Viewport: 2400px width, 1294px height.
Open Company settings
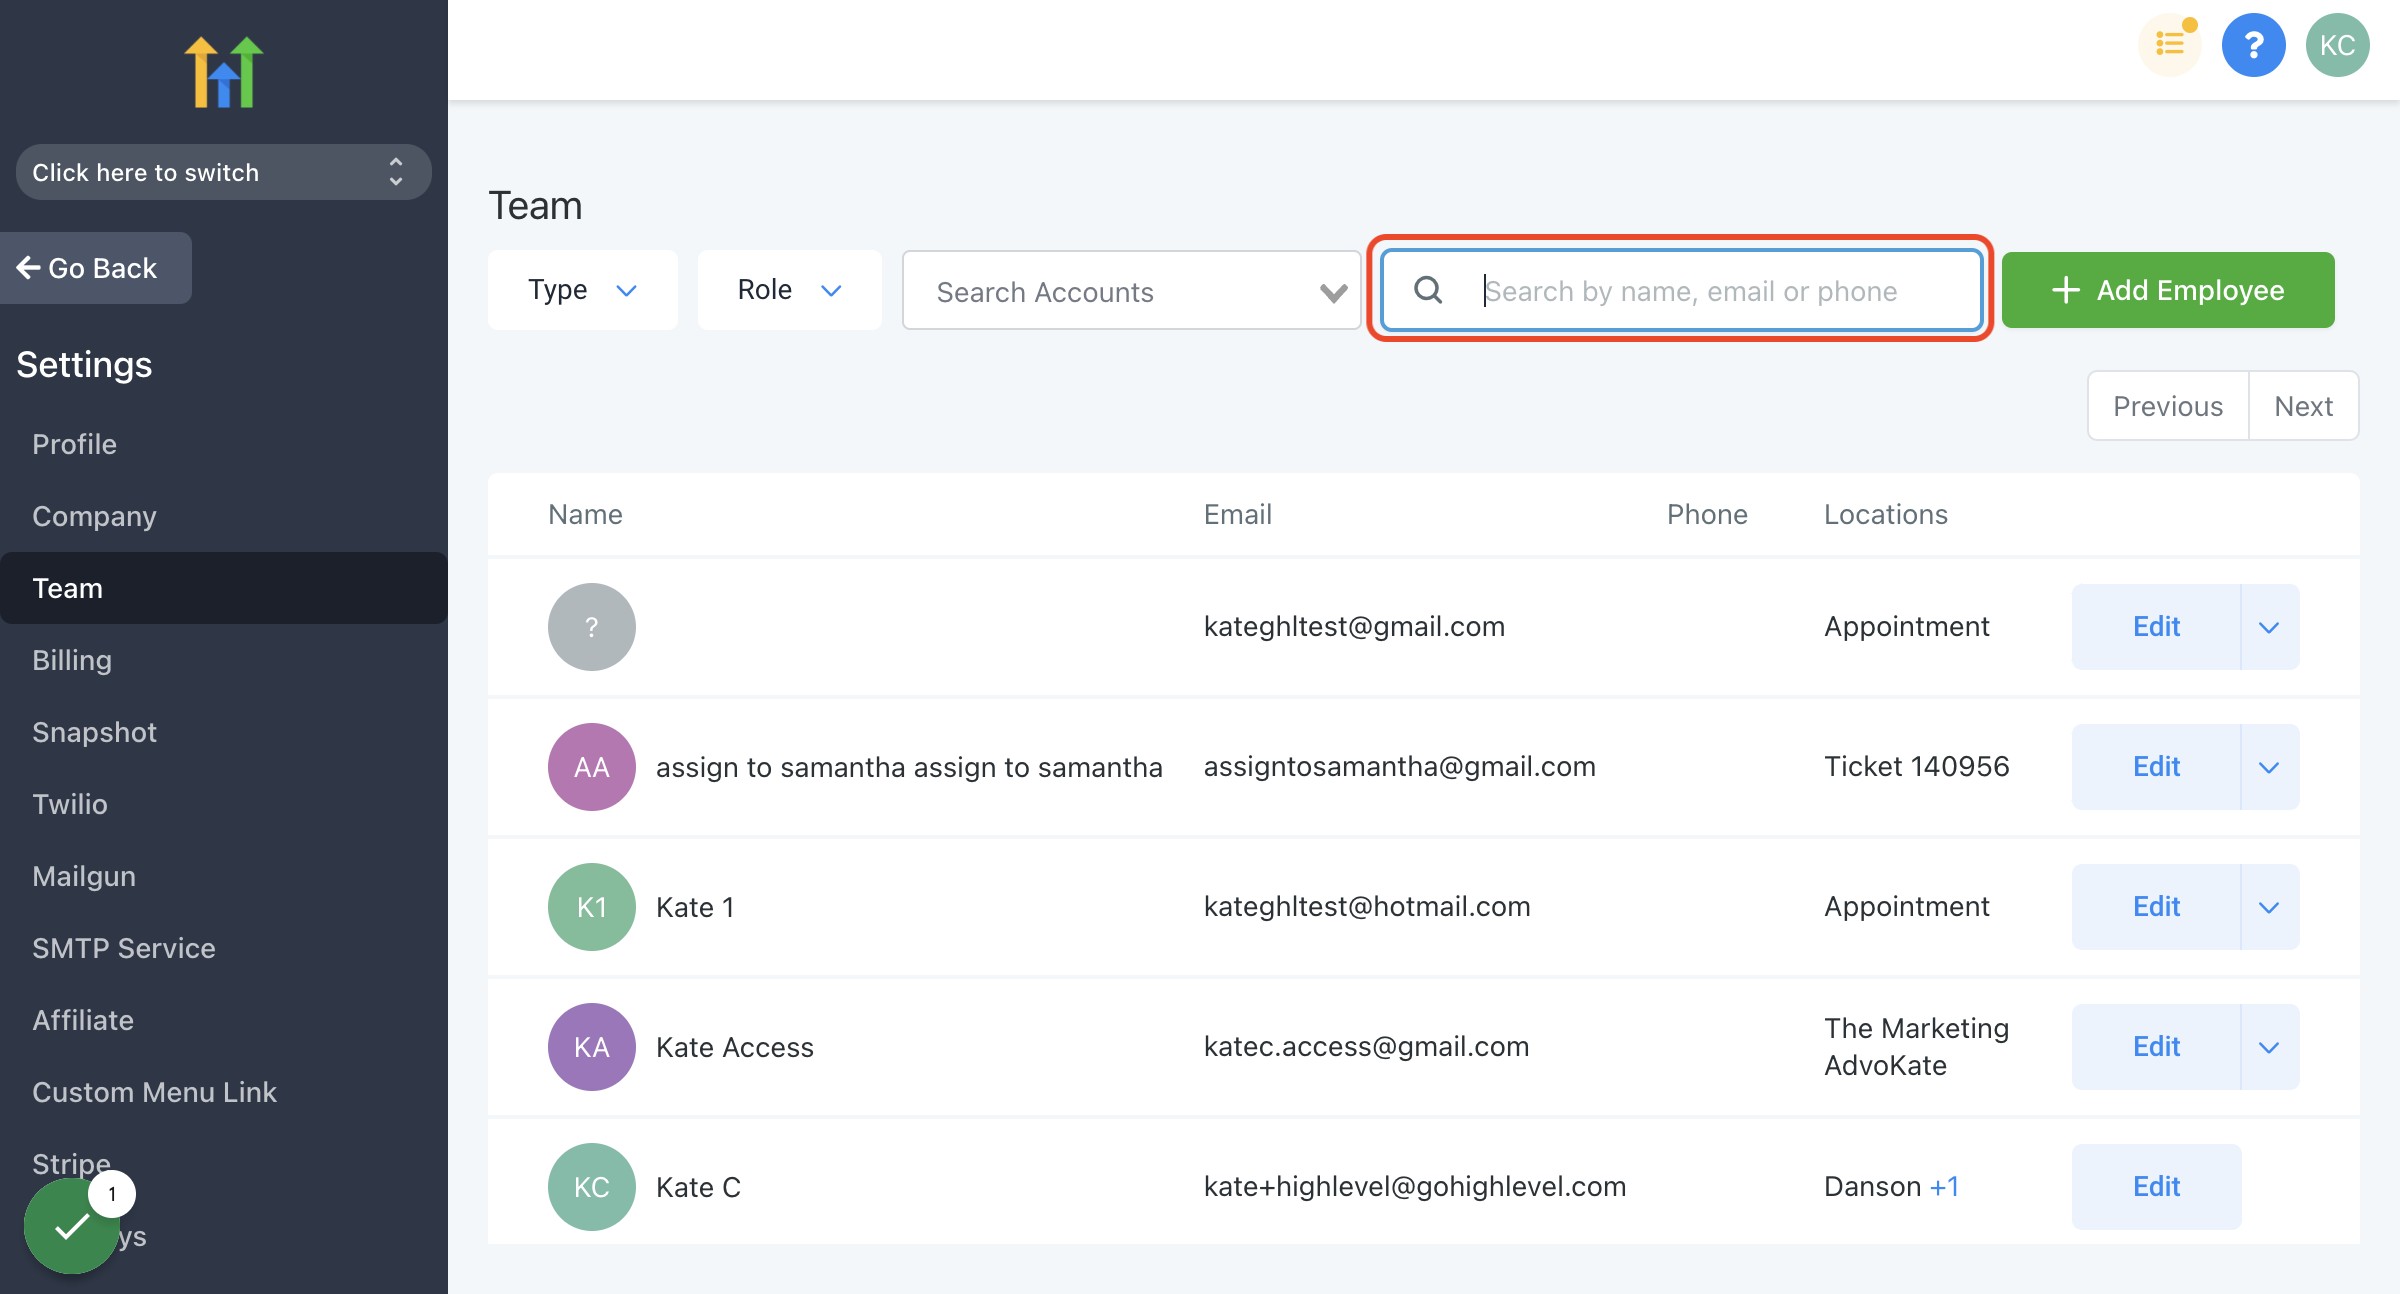click(94, 516)
